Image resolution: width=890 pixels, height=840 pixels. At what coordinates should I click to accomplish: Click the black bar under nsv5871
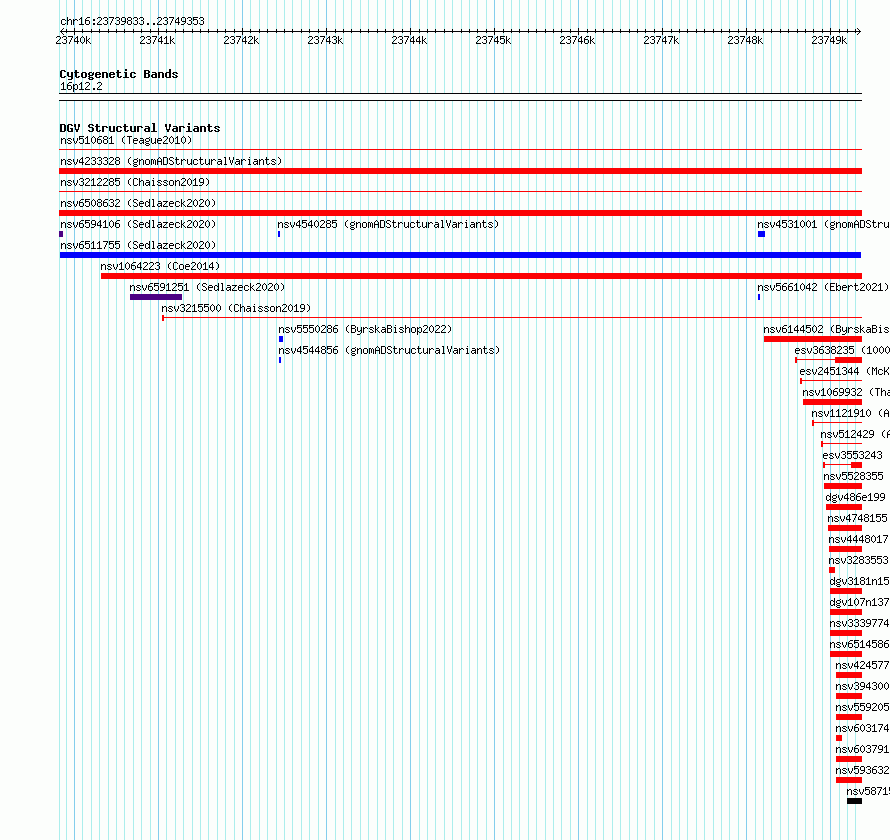click(854, 801)
